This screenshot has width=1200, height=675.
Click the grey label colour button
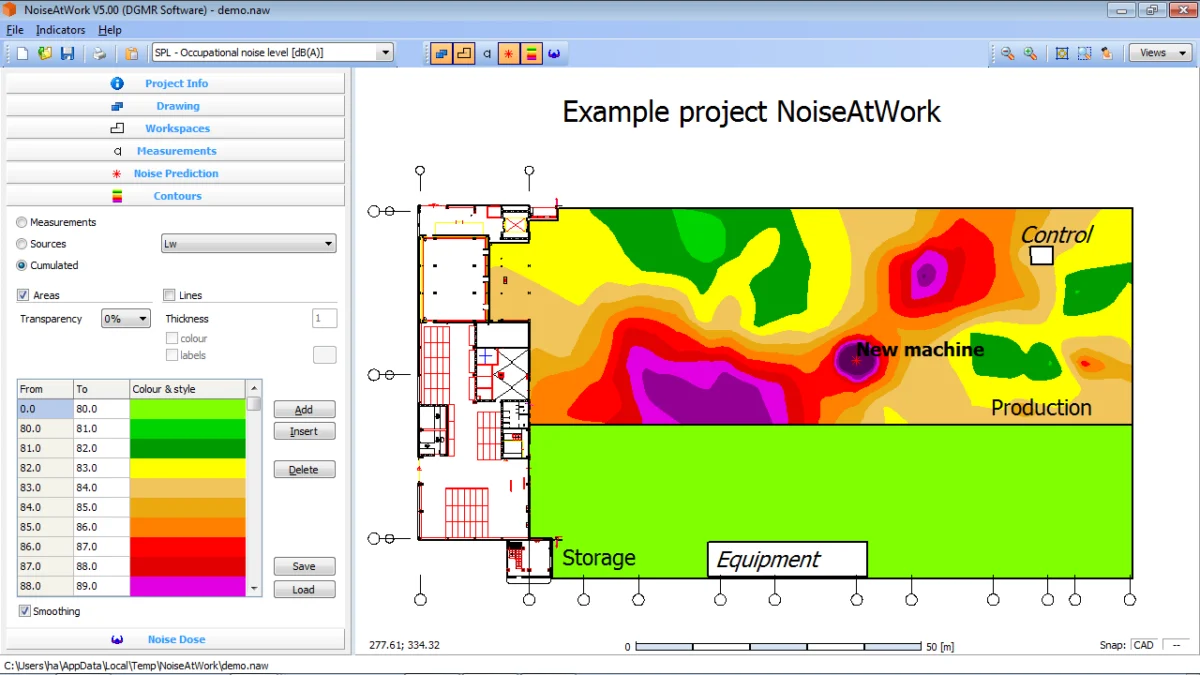pos(325,355)
